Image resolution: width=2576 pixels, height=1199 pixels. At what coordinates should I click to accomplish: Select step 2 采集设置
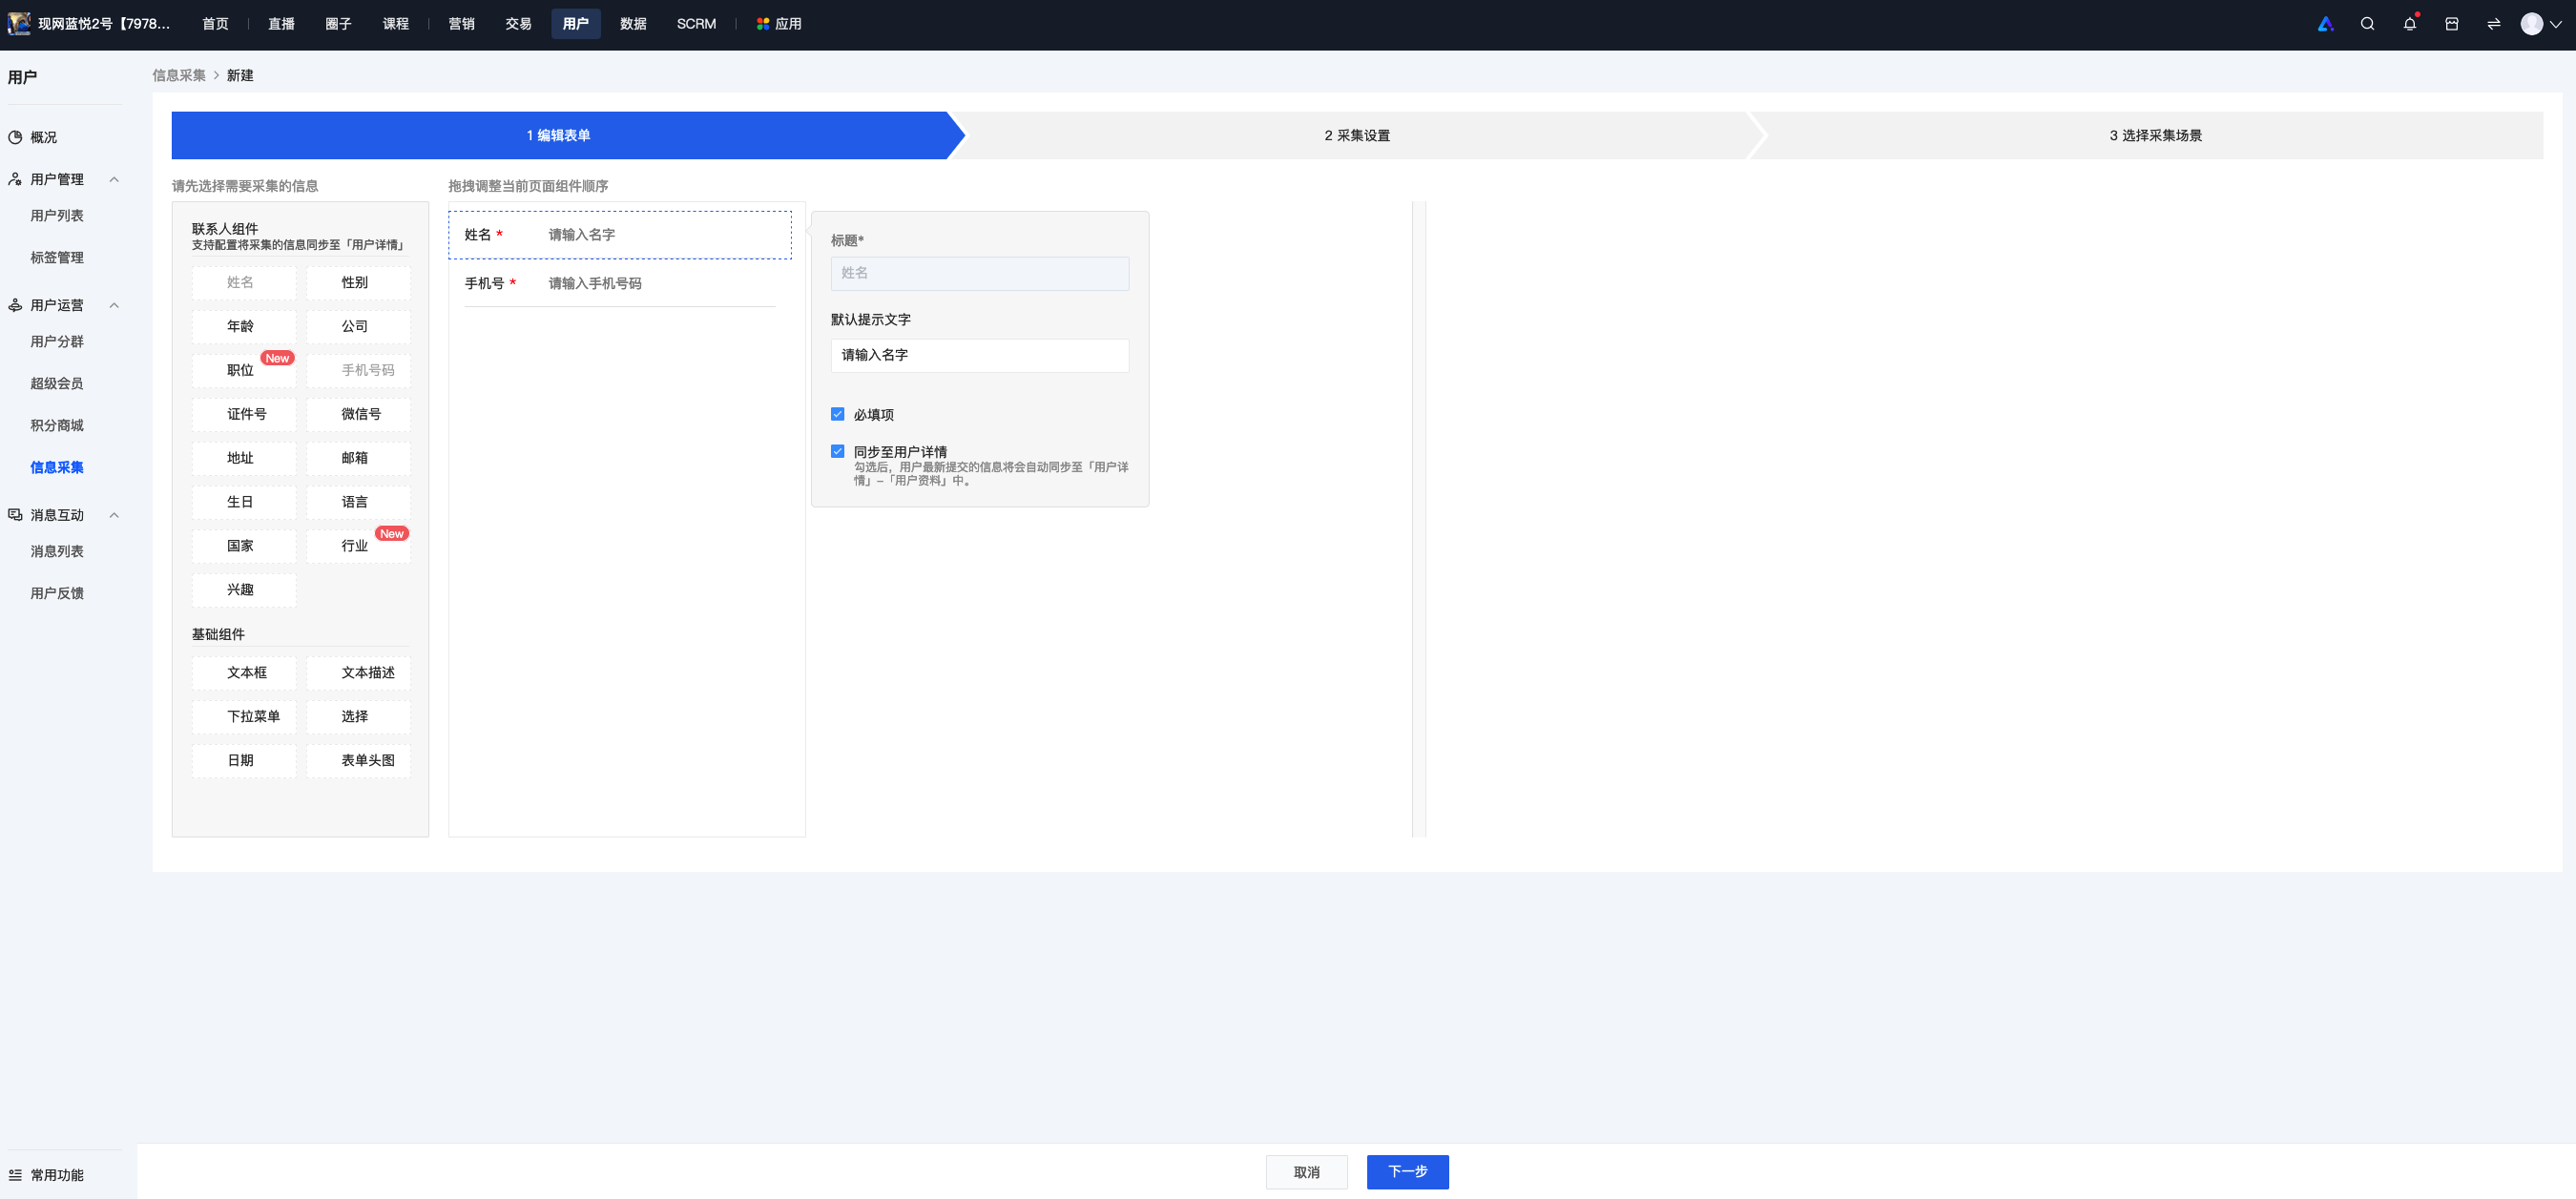tap(1357, 135)
